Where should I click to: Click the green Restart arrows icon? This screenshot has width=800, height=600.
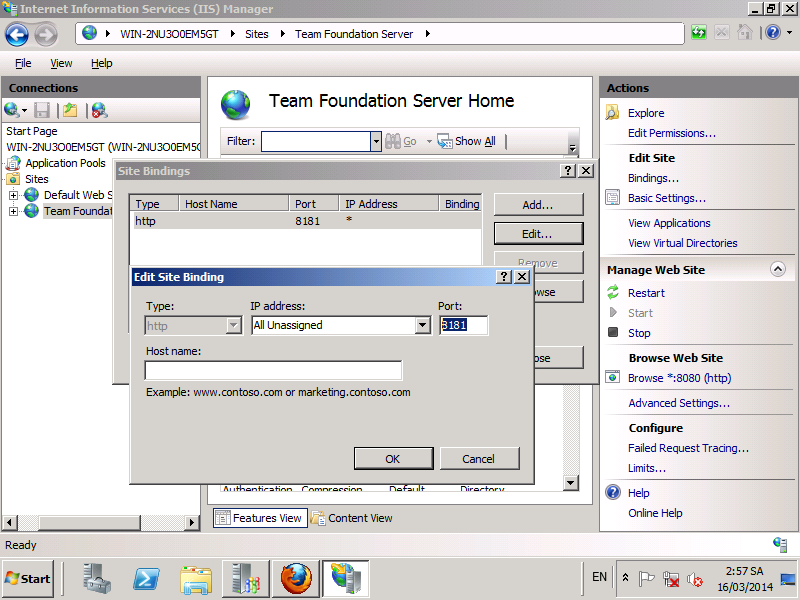(613, 292)
